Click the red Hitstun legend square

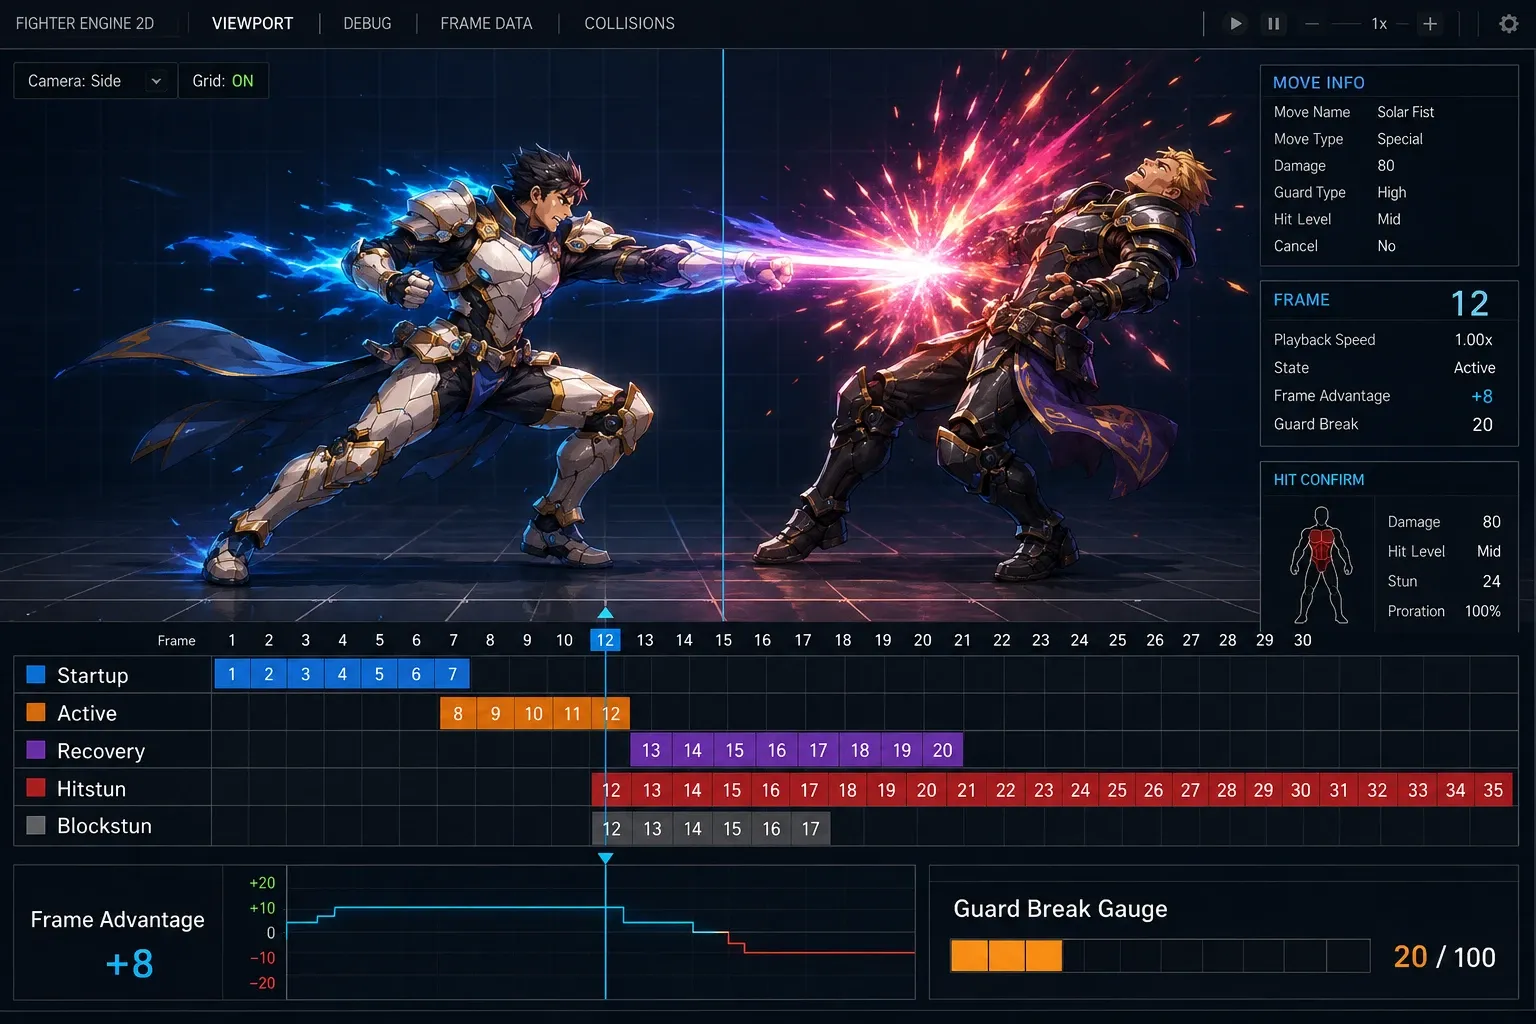pyautogui.click(x=36, y=788)
